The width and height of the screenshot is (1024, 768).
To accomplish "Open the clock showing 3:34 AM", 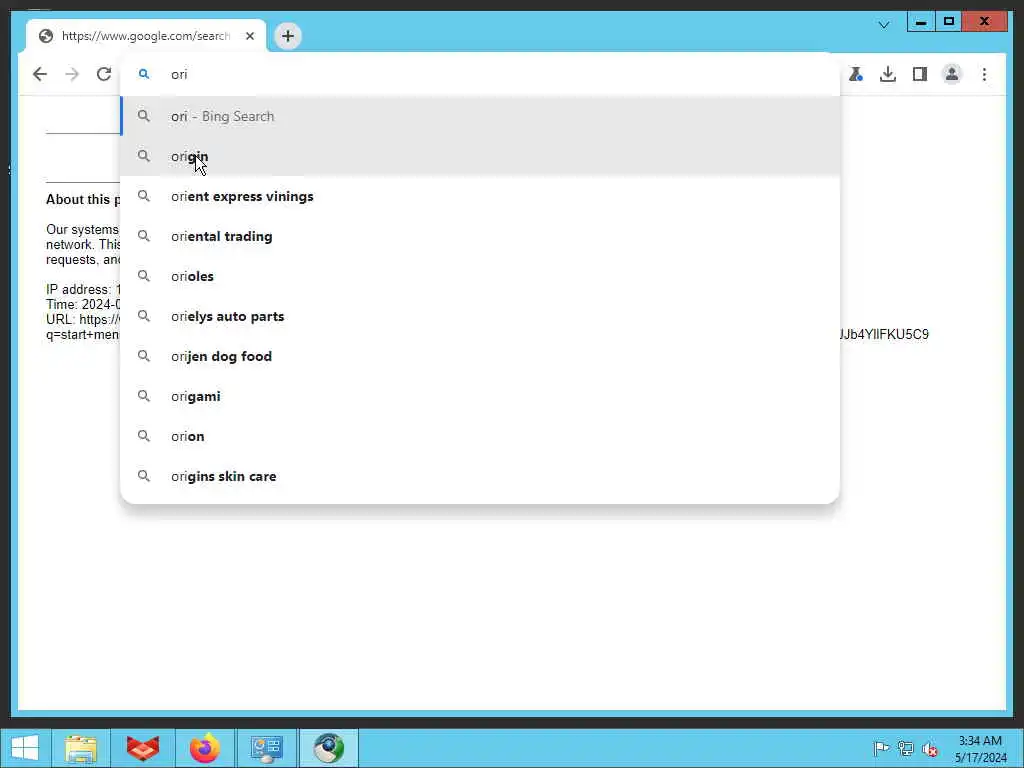I will point(980,749).
